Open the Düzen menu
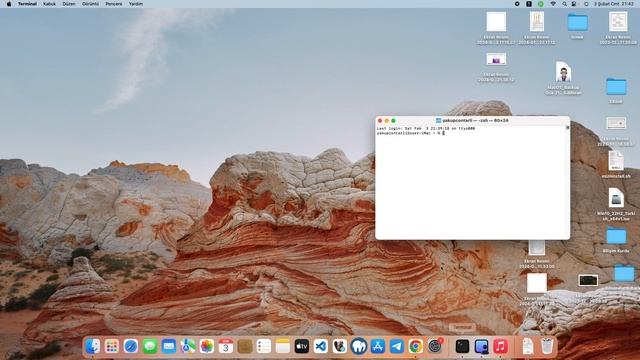The image size is (640, 360). [x=69, y=4]
